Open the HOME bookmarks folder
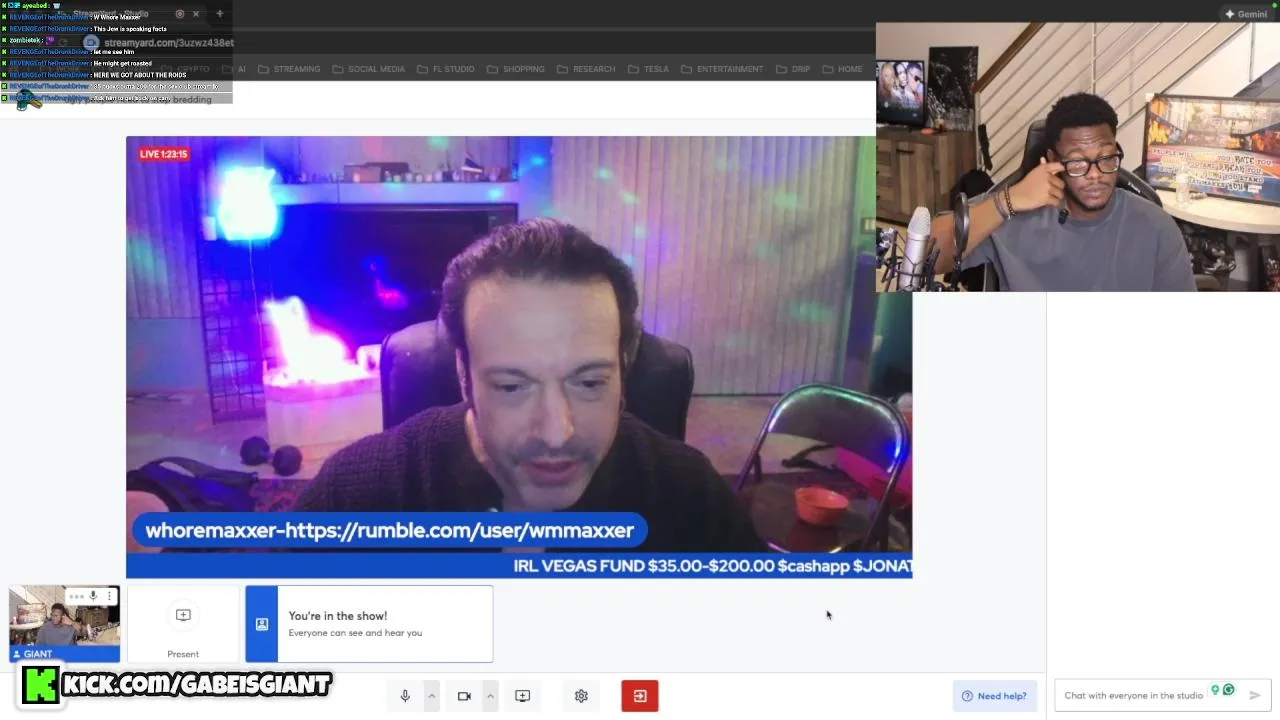This screenshot has width=1280, height=720. [842, 69]
